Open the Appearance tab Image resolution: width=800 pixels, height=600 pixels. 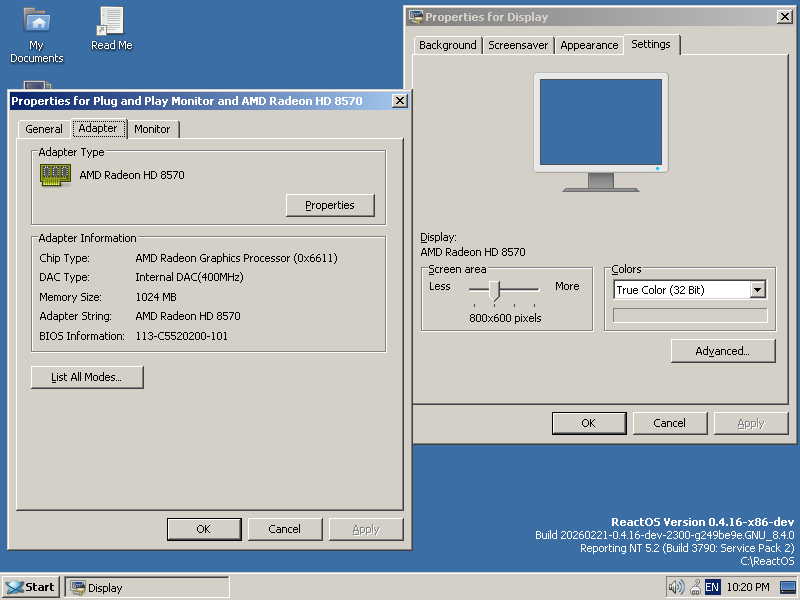(589, 45)
